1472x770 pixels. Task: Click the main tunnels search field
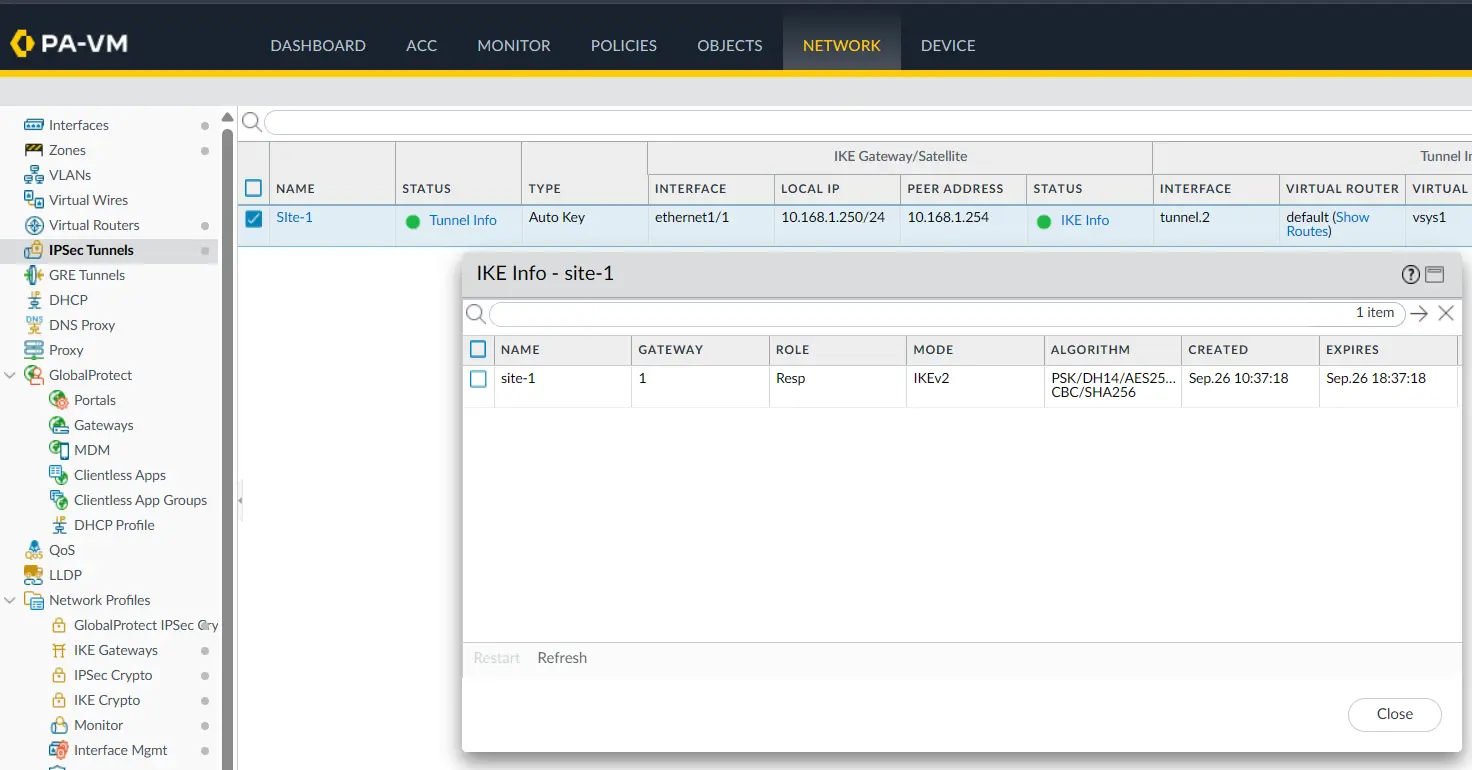pos(868,122)
